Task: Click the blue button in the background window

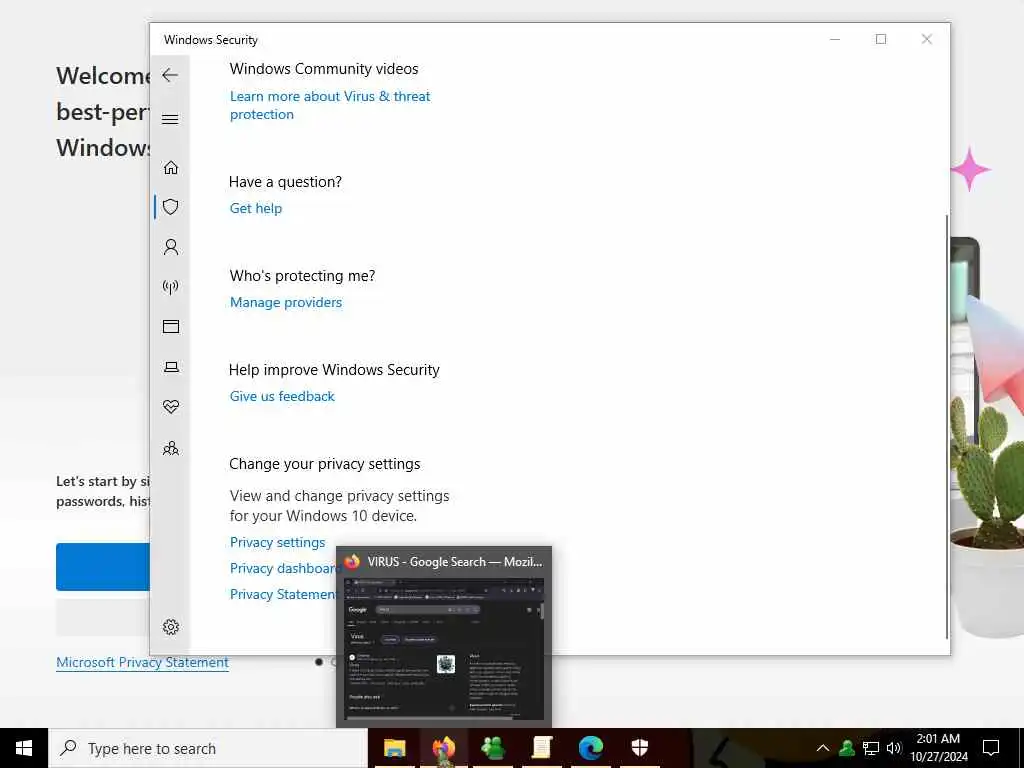Action: tap(103, 567)
